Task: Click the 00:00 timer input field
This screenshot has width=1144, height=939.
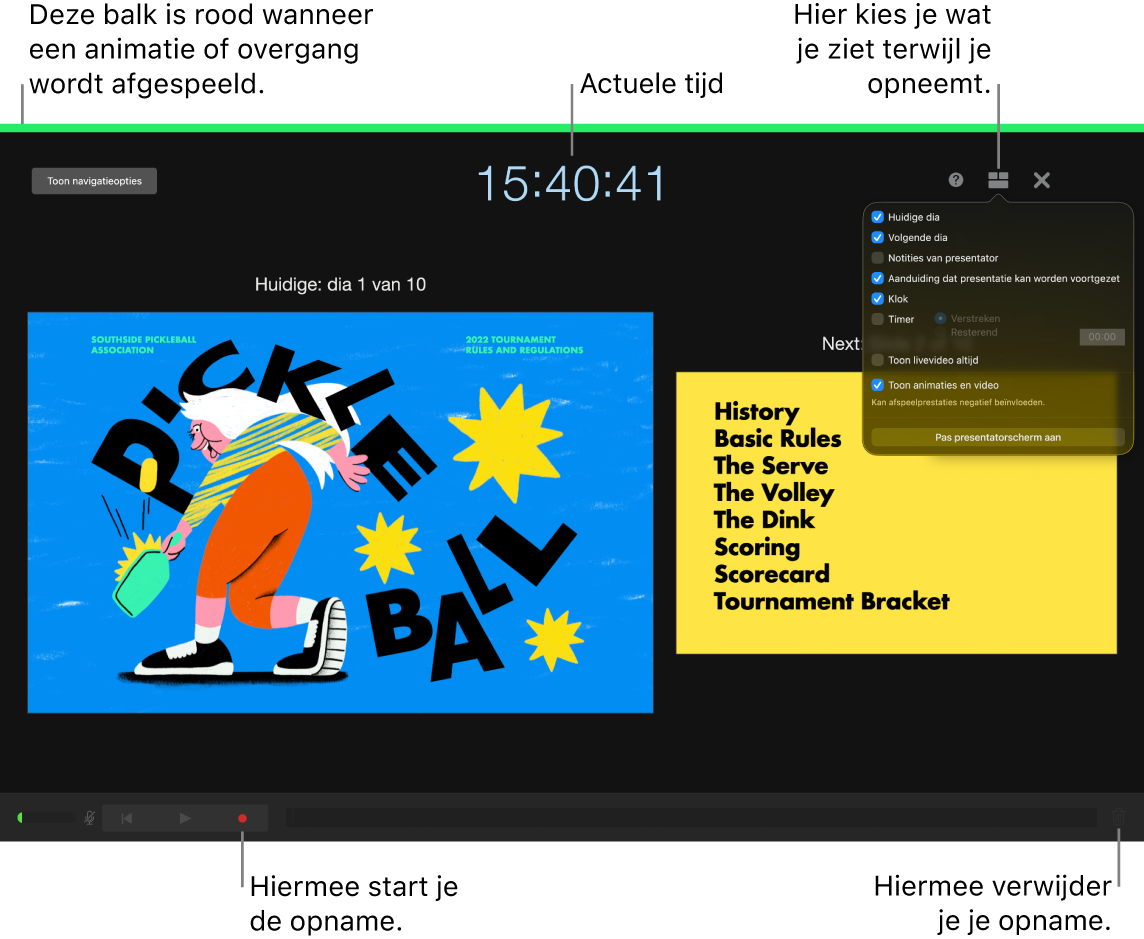Action: 1102,336
